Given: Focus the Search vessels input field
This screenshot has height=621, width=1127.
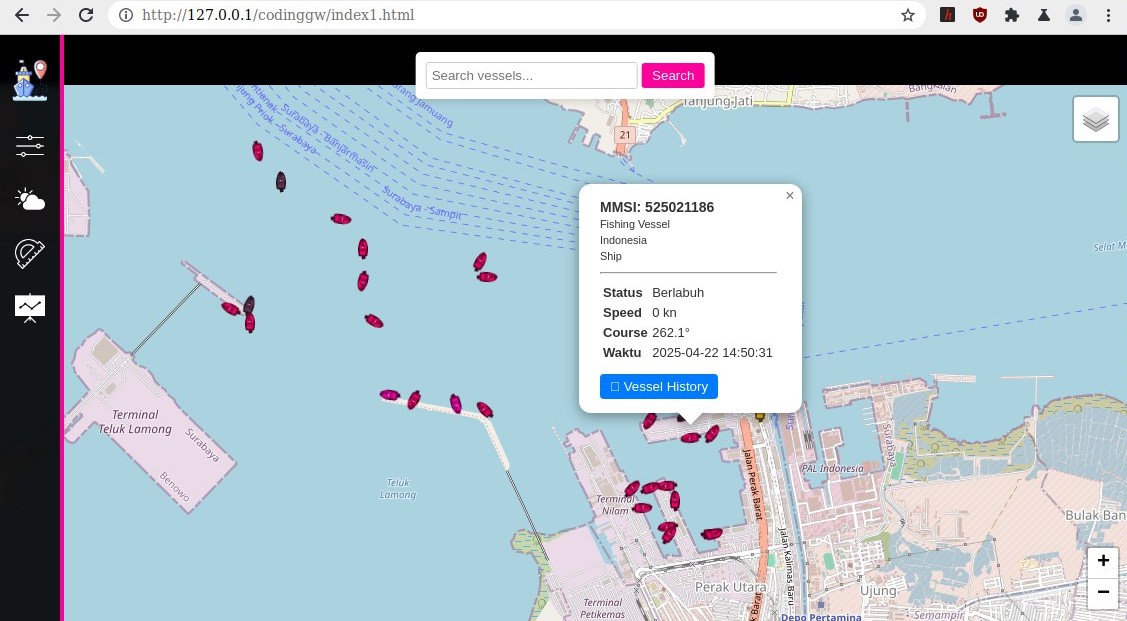Looking at the screenshot, I should click(x=531, y=75).
